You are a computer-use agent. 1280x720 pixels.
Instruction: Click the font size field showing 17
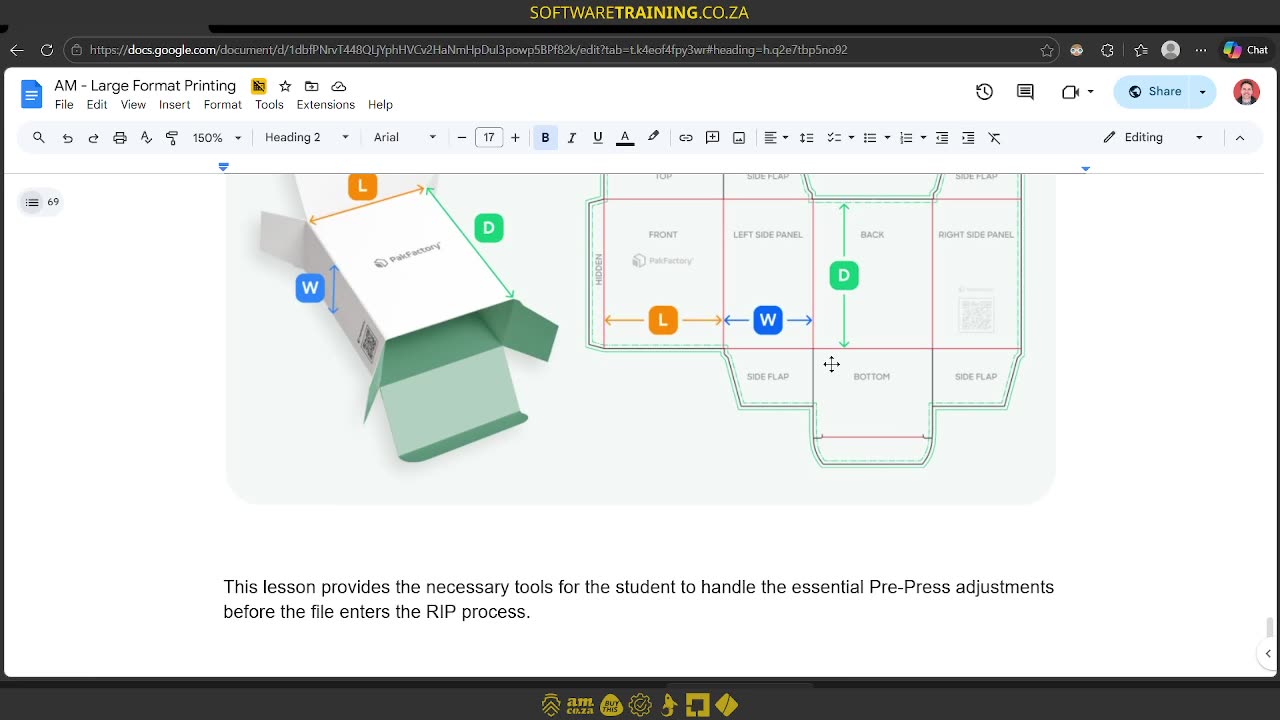tap(489, 137)
